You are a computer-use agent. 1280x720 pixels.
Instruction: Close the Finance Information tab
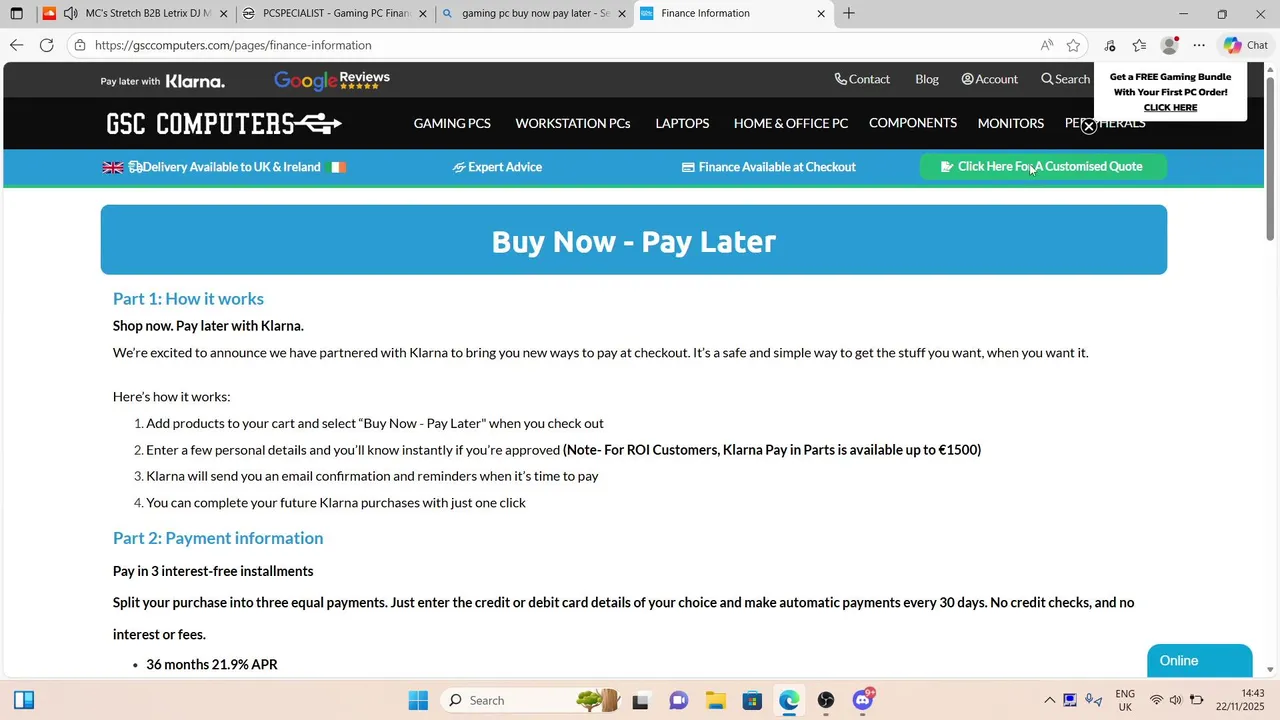click(x=821, y=13)
